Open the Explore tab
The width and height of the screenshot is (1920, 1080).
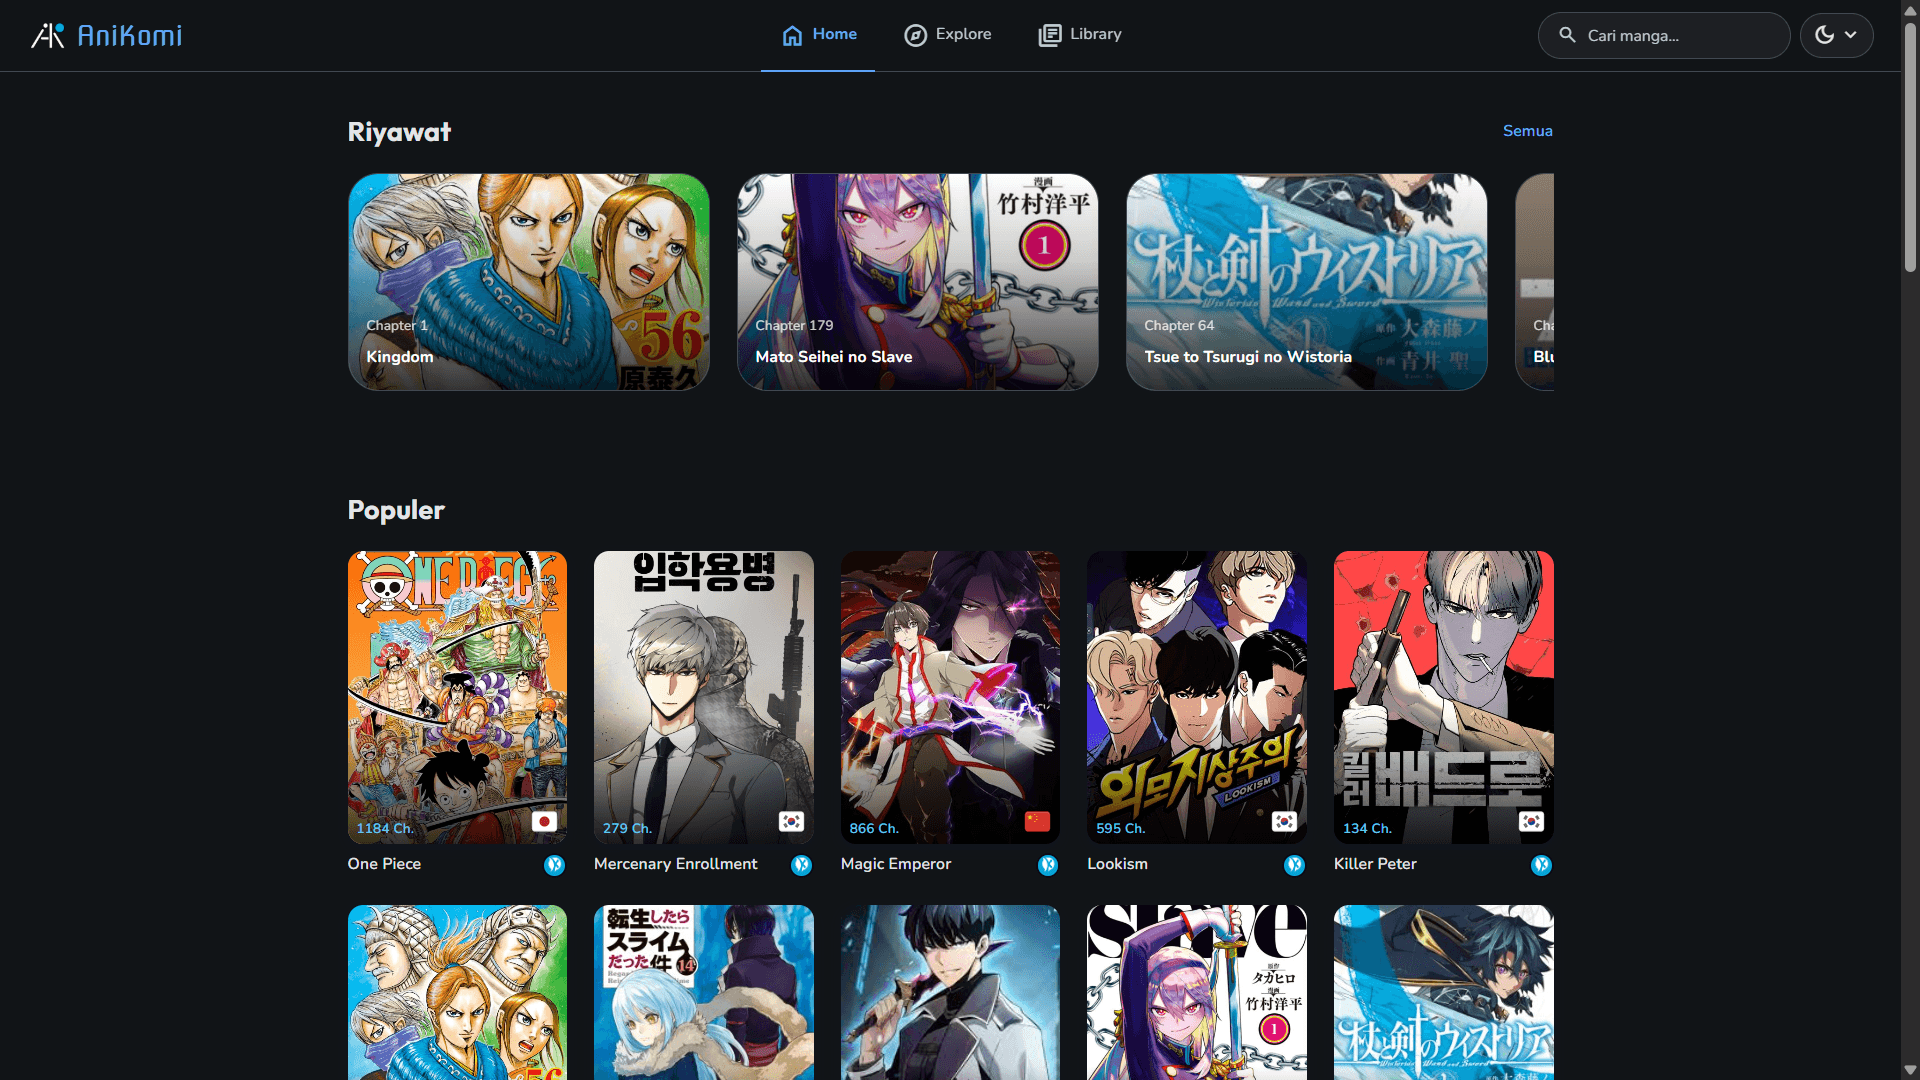coord(947,35)
